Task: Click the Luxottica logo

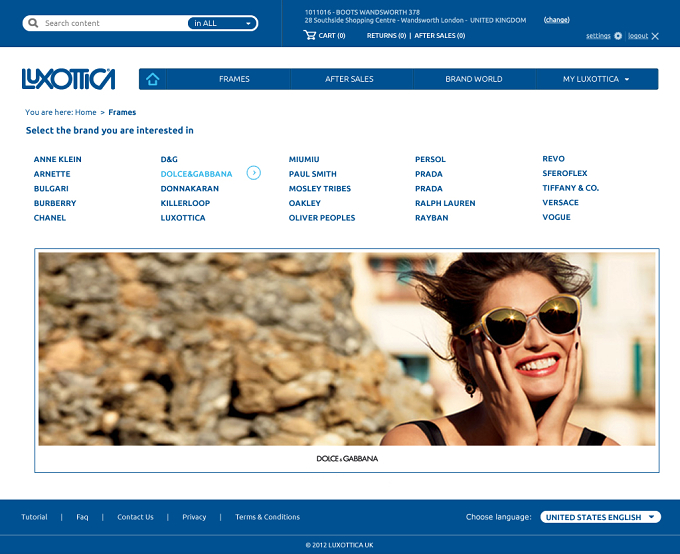Action: coord(69,79)
